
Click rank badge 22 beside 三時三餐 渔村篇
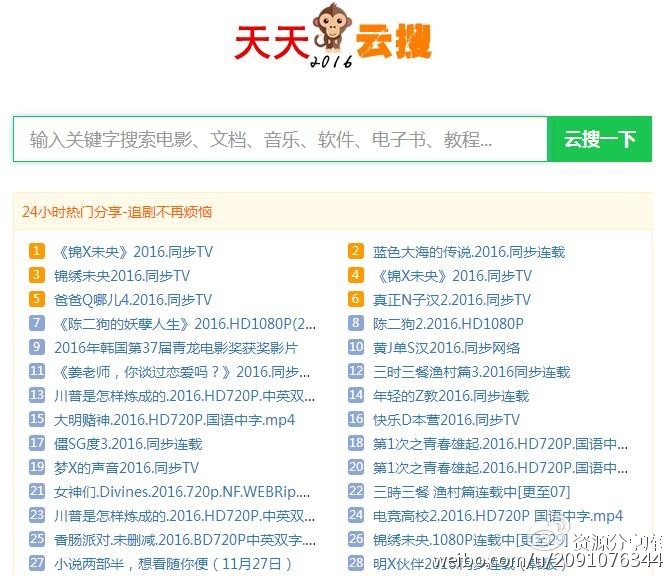tap(356, 491)
